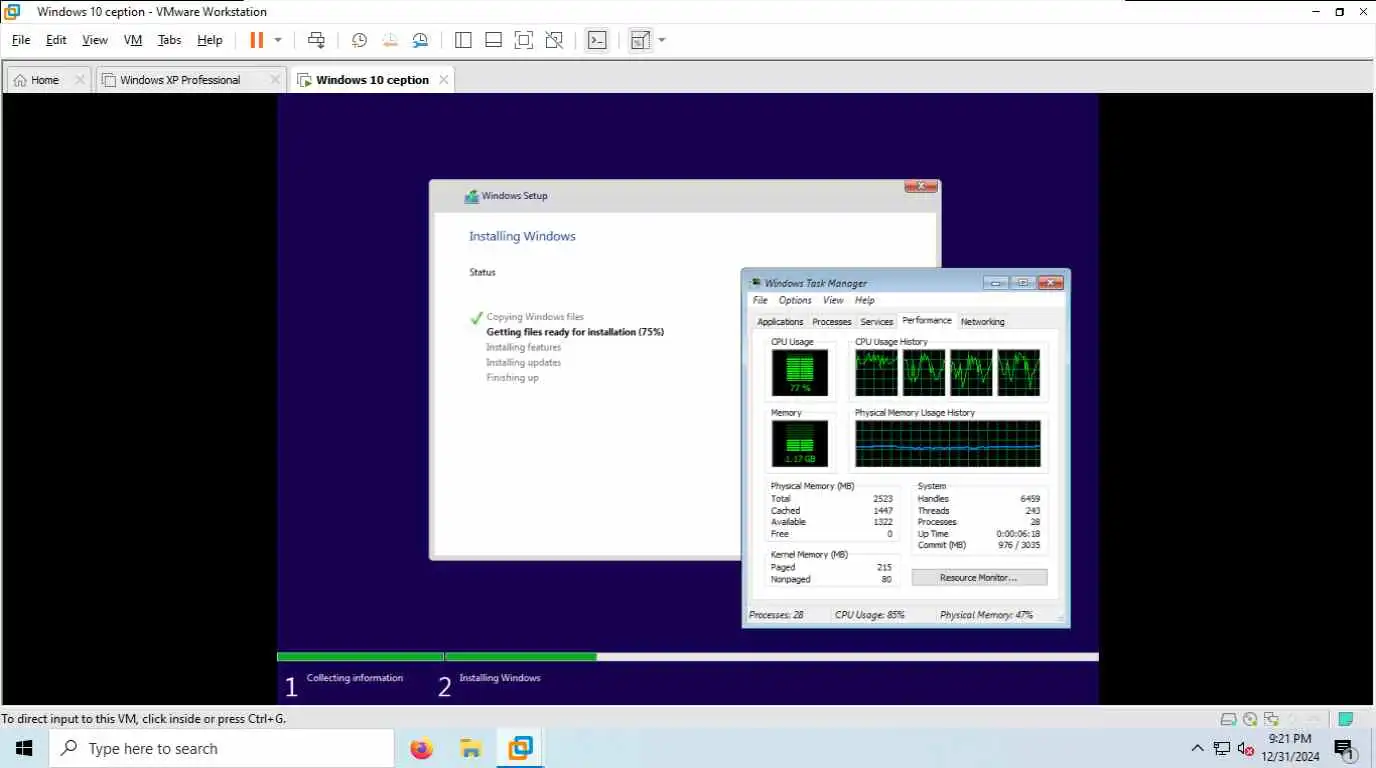Open the Windows Start menu
Image resolution: width=1376 pixels, height=768 pixels.
(24, 748)
